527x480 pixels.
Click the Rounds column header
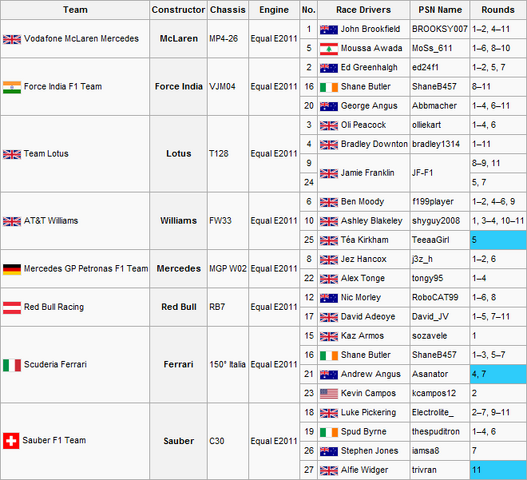click(498, 10)
